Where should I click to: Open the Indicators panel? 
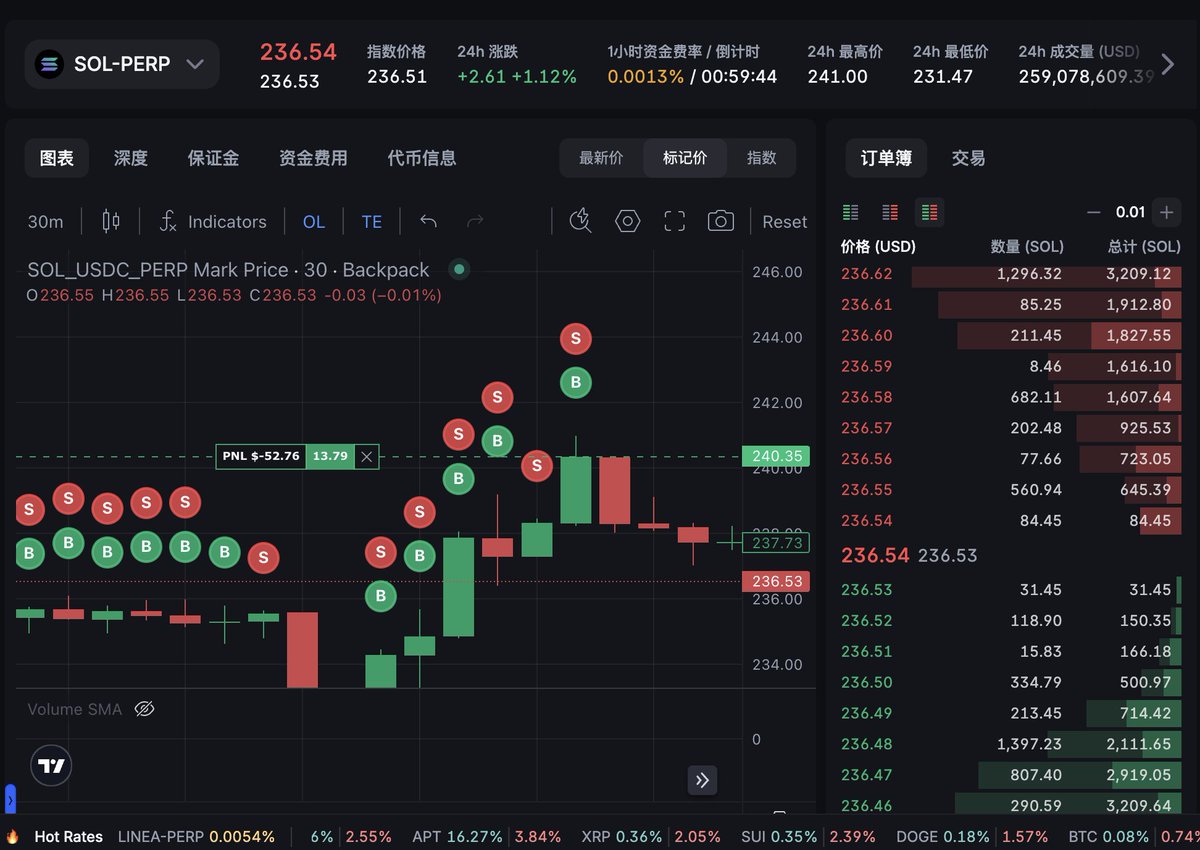coord(213,221)
